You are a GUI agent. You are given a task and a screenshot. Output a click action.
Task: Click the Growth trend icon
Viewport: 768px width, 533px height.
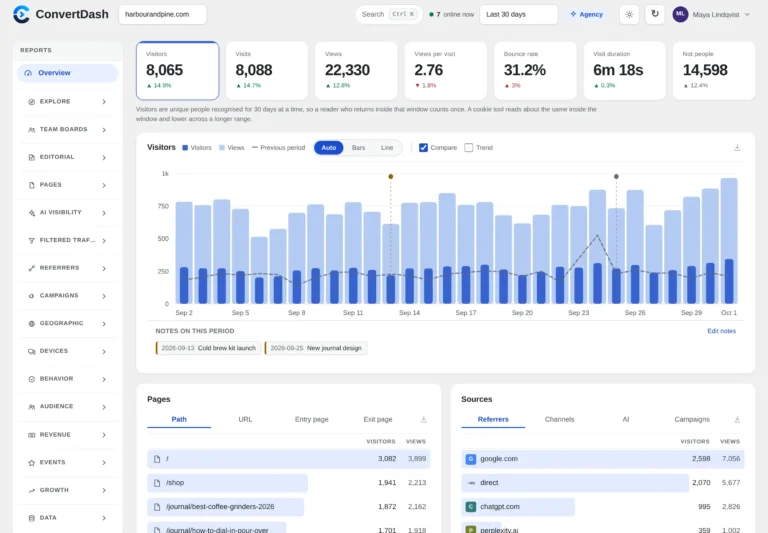click(31, 490)
